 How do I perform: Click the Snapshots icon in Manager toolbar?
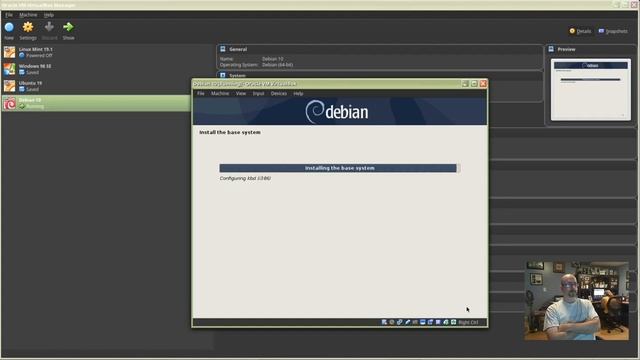pos(601,31)
